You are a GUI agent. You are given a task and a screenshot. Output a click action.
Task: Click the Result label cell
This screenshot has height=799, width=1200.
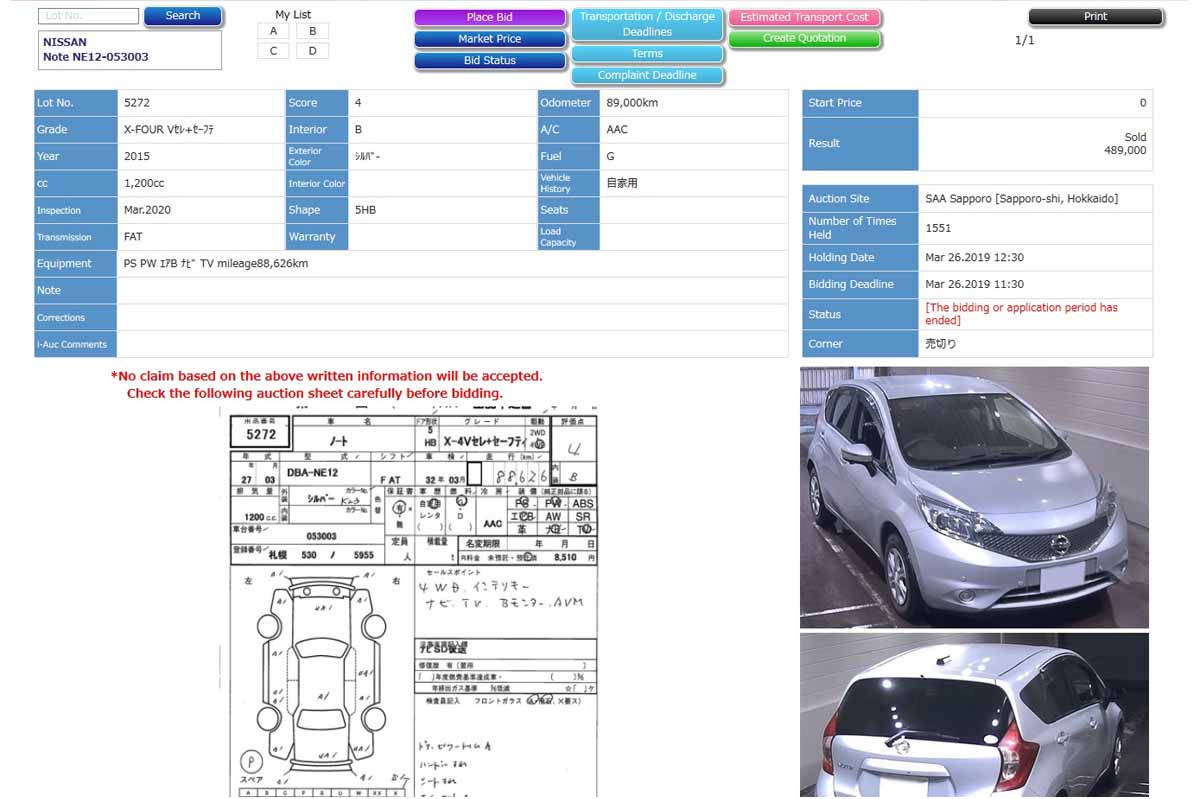pos(860,144)
